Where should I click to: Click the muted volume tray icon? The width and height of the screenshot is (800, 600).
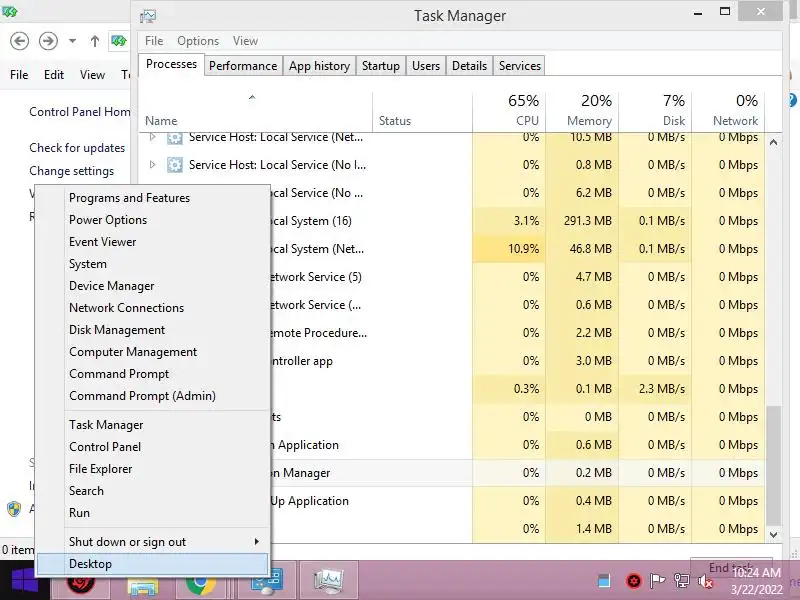706,581
